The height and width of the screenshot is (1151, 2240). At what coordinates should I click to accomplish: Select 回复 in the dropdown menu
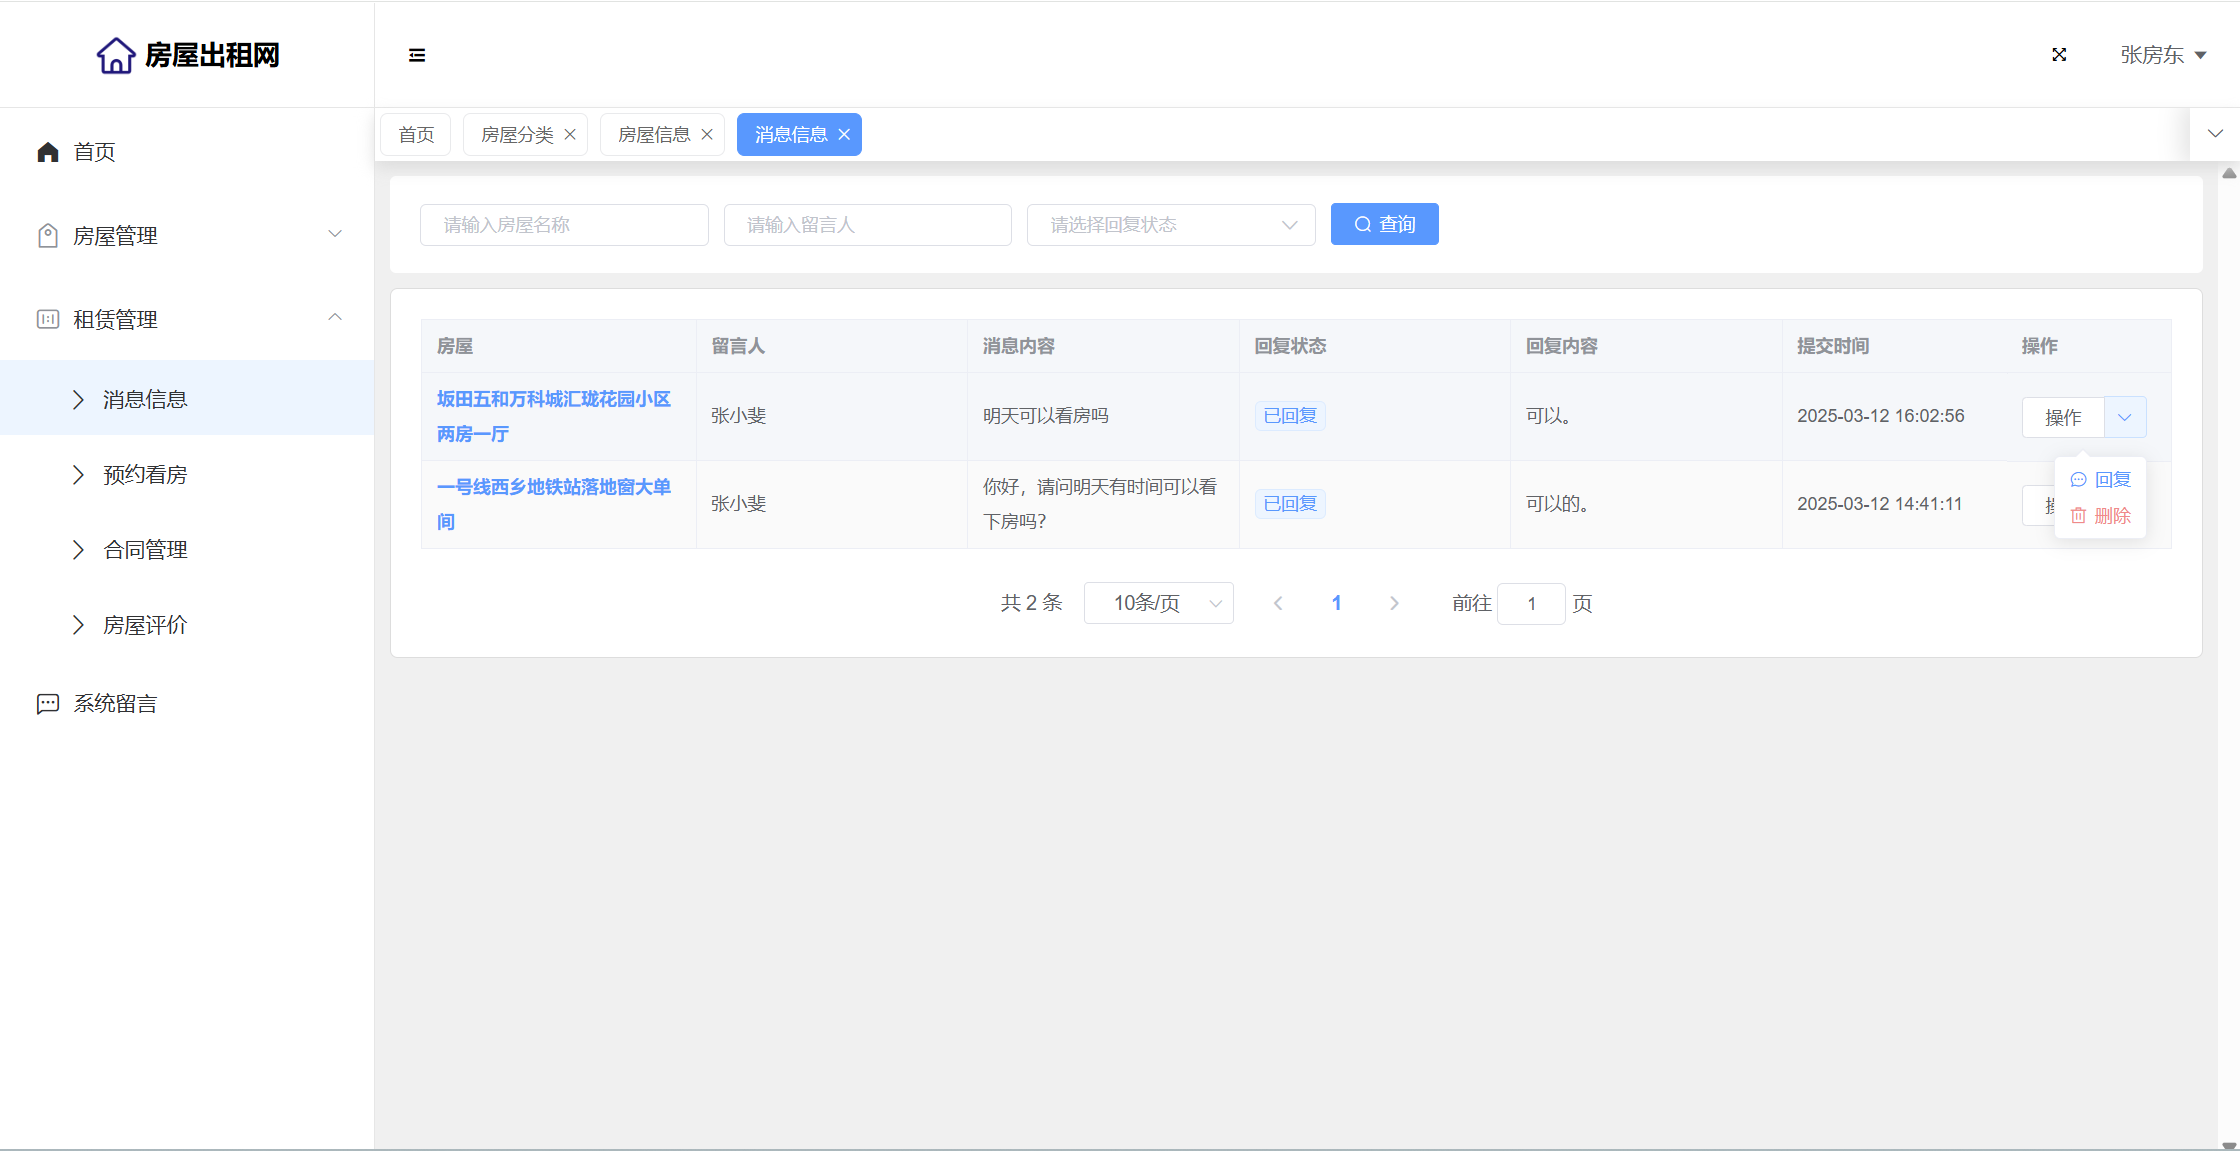pyautogui.click(x=2101, y=480)
